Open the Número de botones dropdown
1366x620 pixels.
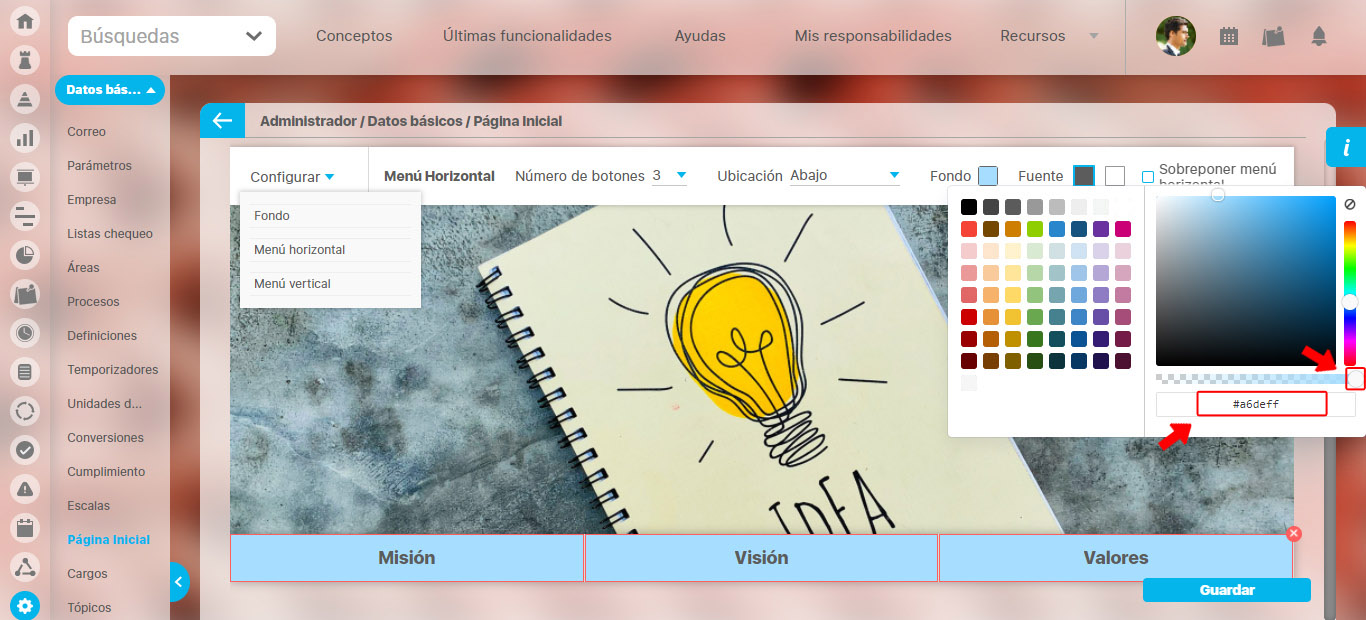[669, 176]
